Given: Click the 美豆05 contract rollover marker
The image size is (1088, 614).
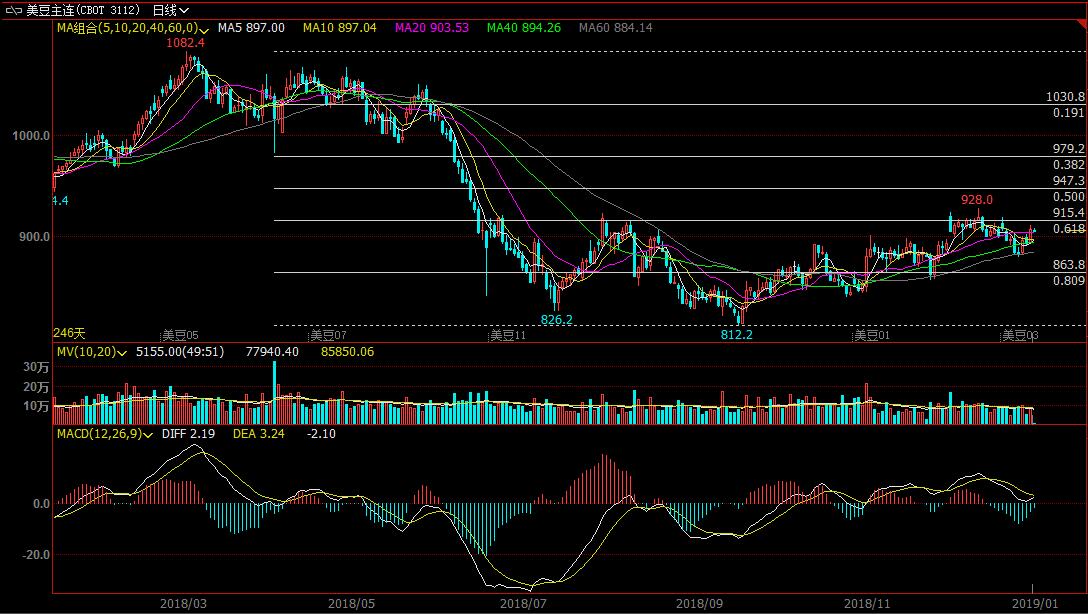Looking at the screenshot, I should (180, 335).
